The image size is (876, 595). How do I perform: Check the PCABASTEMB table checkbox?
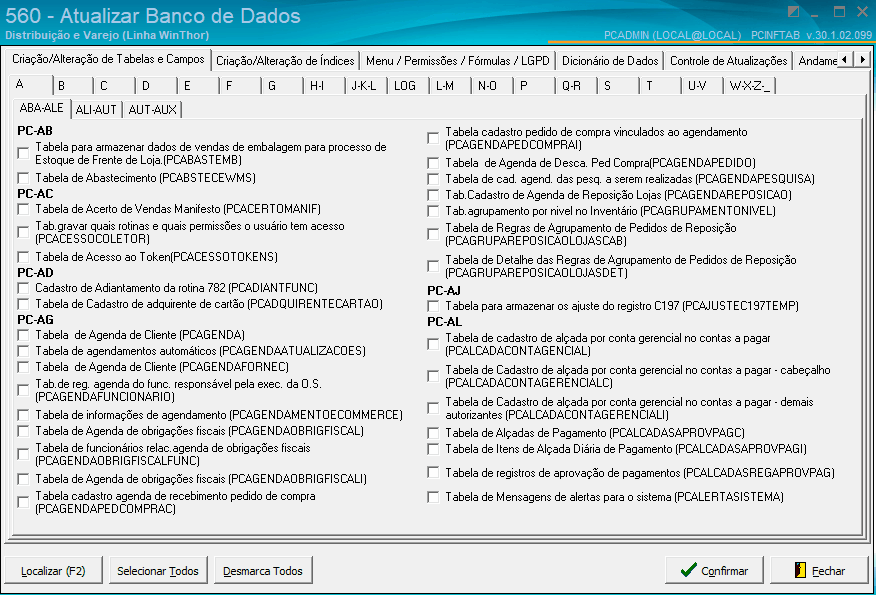(x=23, y=153)
